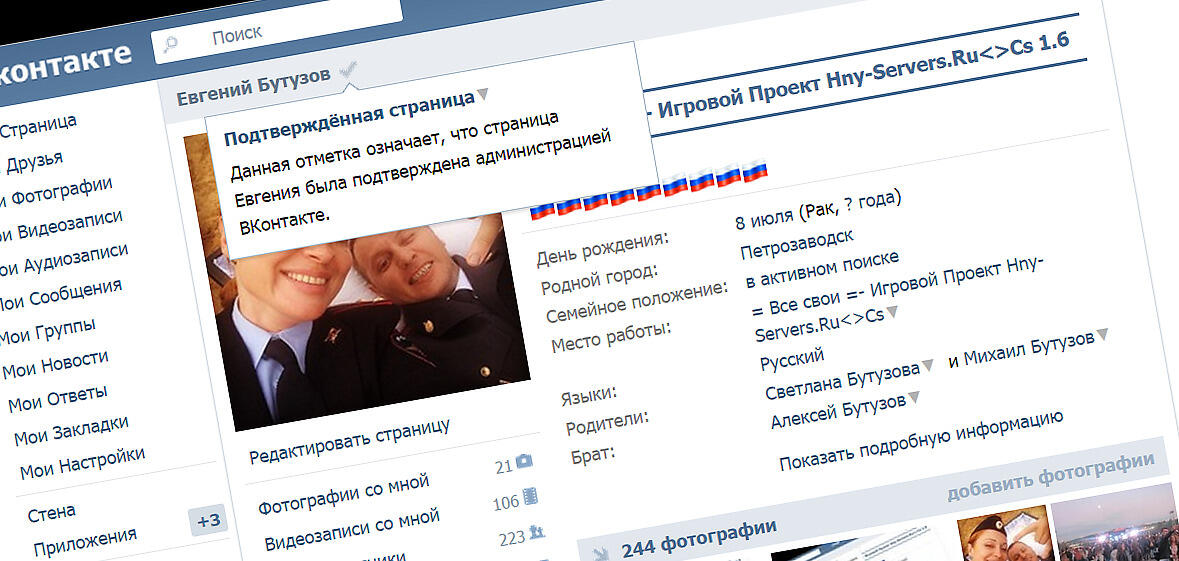Open Фотографии in the left menu

[62, 195]
